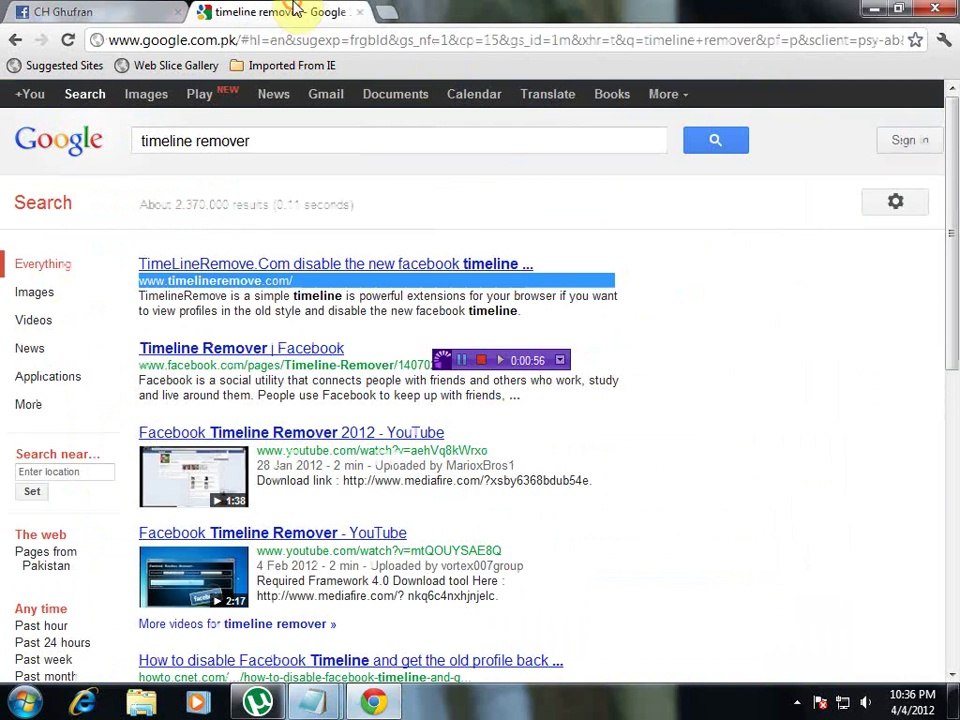Stop recording with the red square
This screenshot has height=720, width=960.
click(x=481, y=360)
